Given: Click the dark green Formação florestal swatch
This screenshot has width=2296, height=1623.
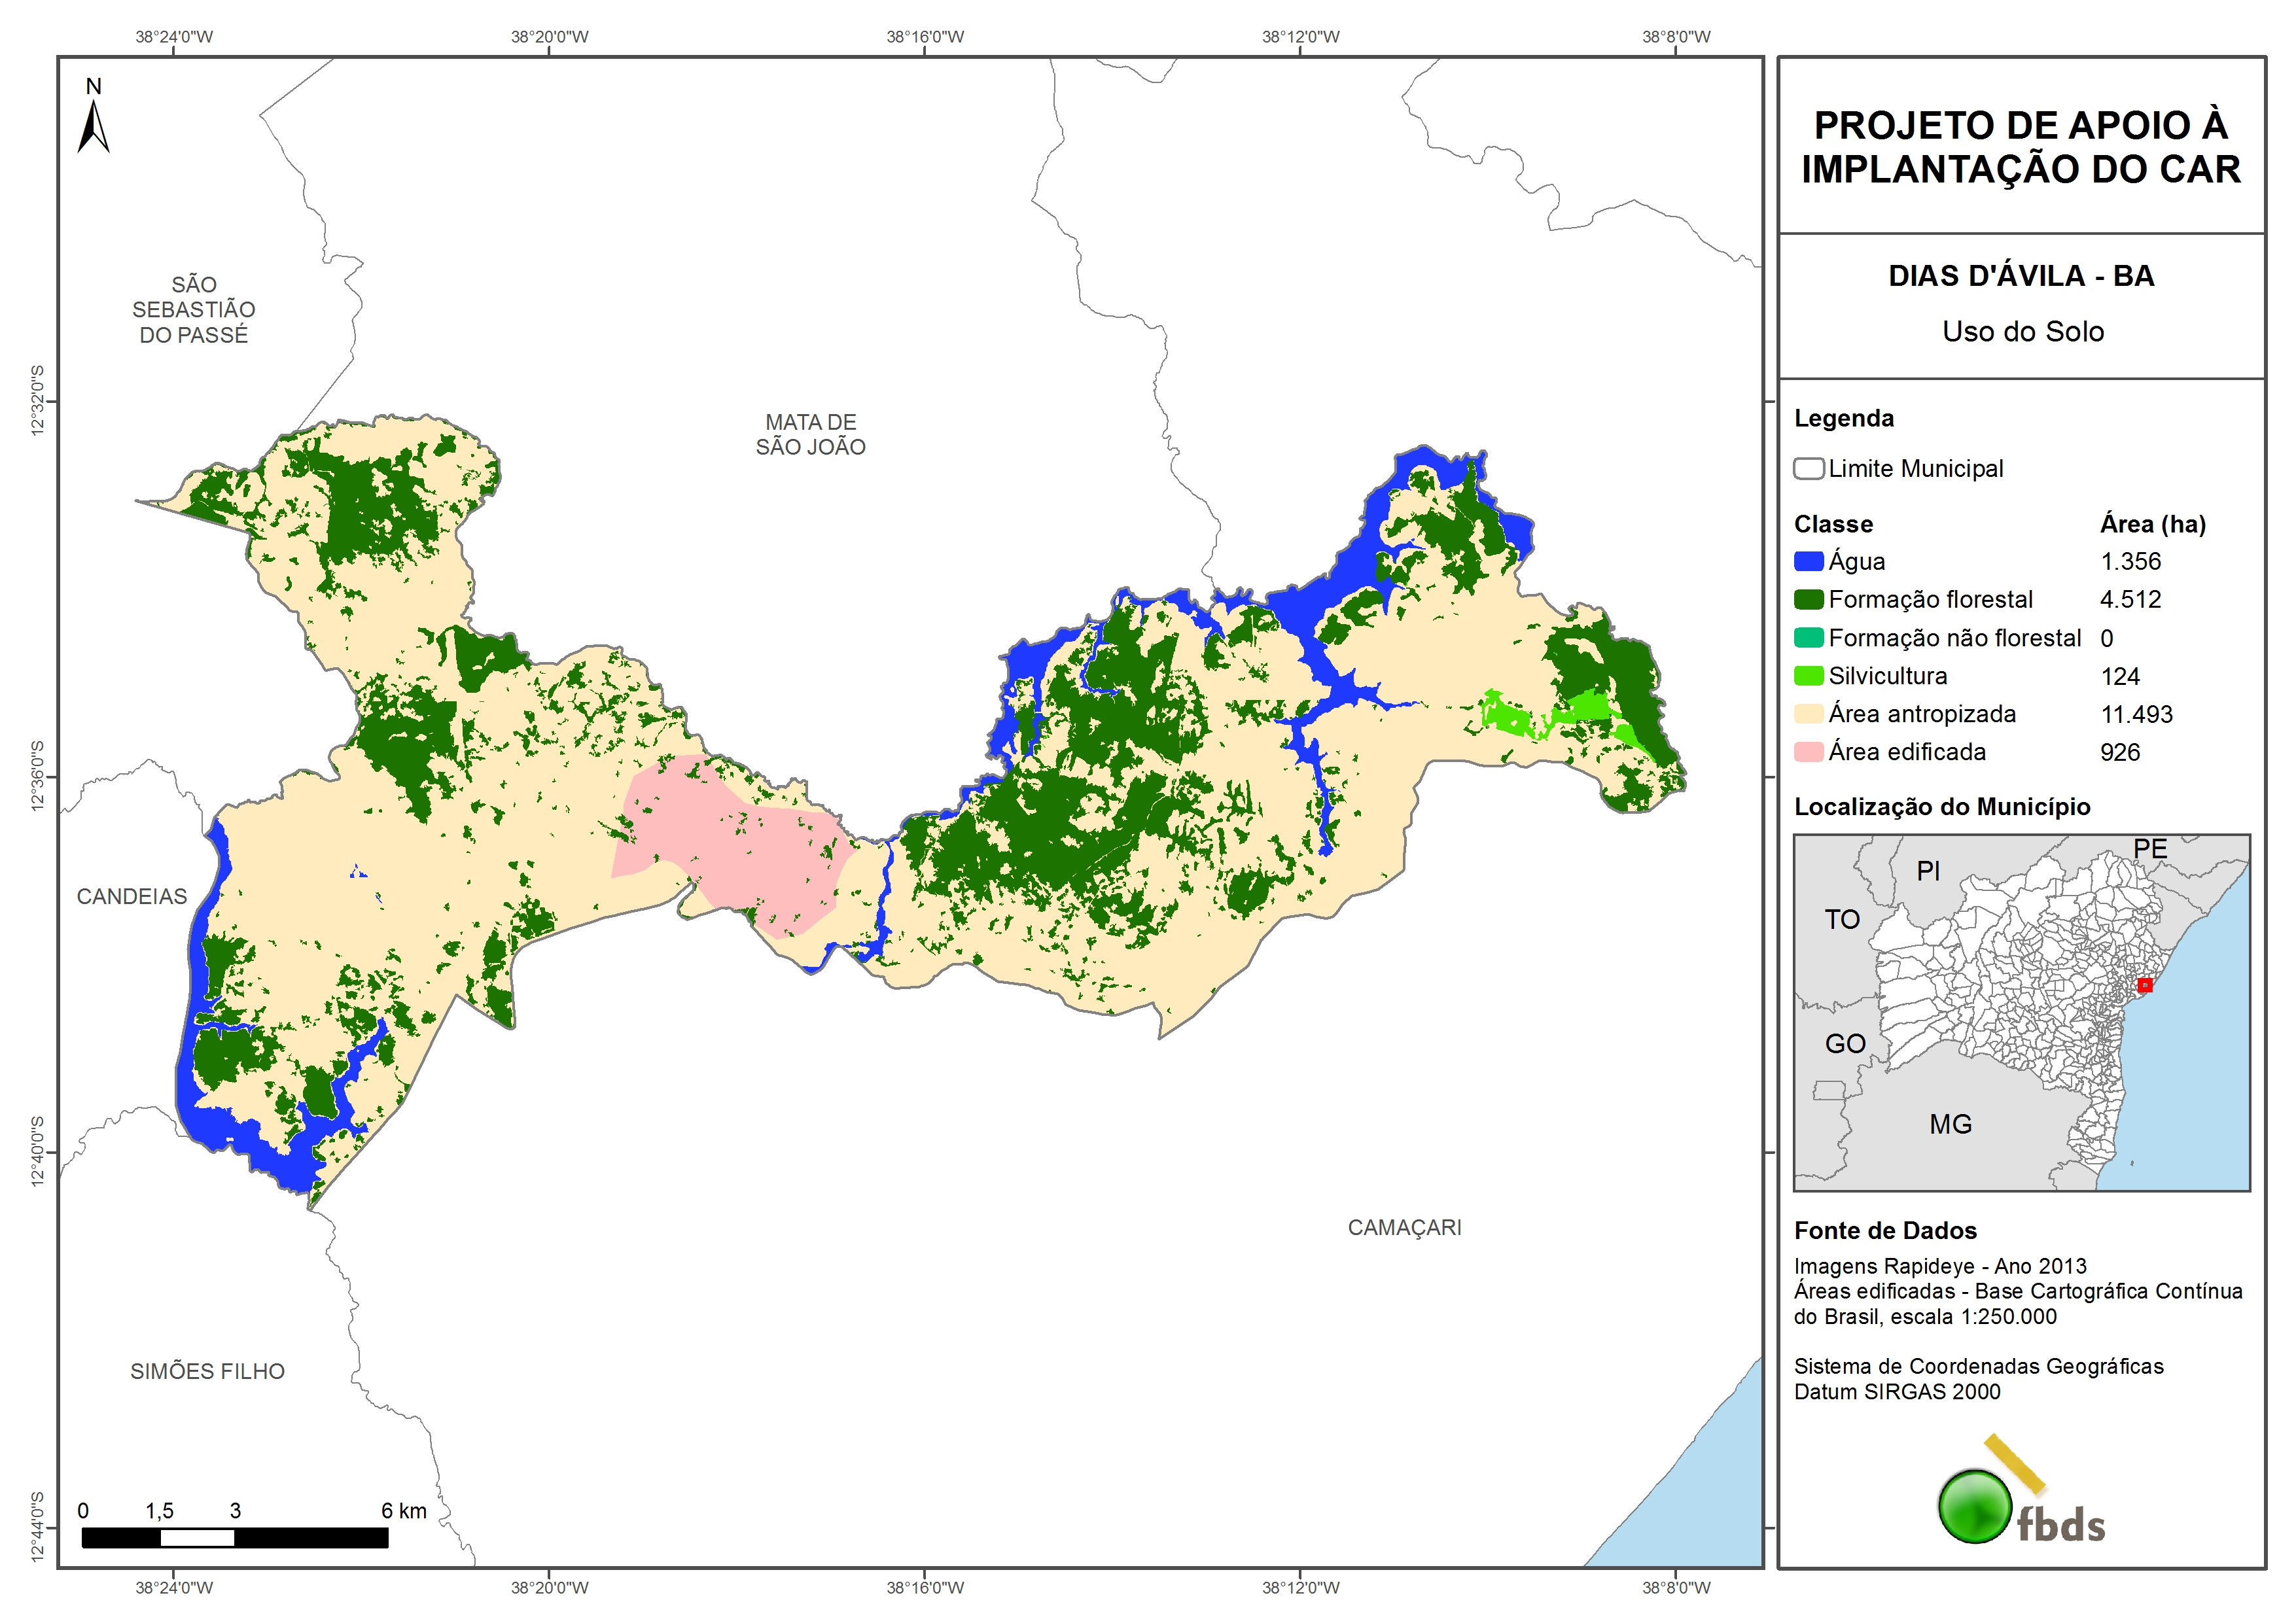Looking at the screenshot, I should [1808, 599].
